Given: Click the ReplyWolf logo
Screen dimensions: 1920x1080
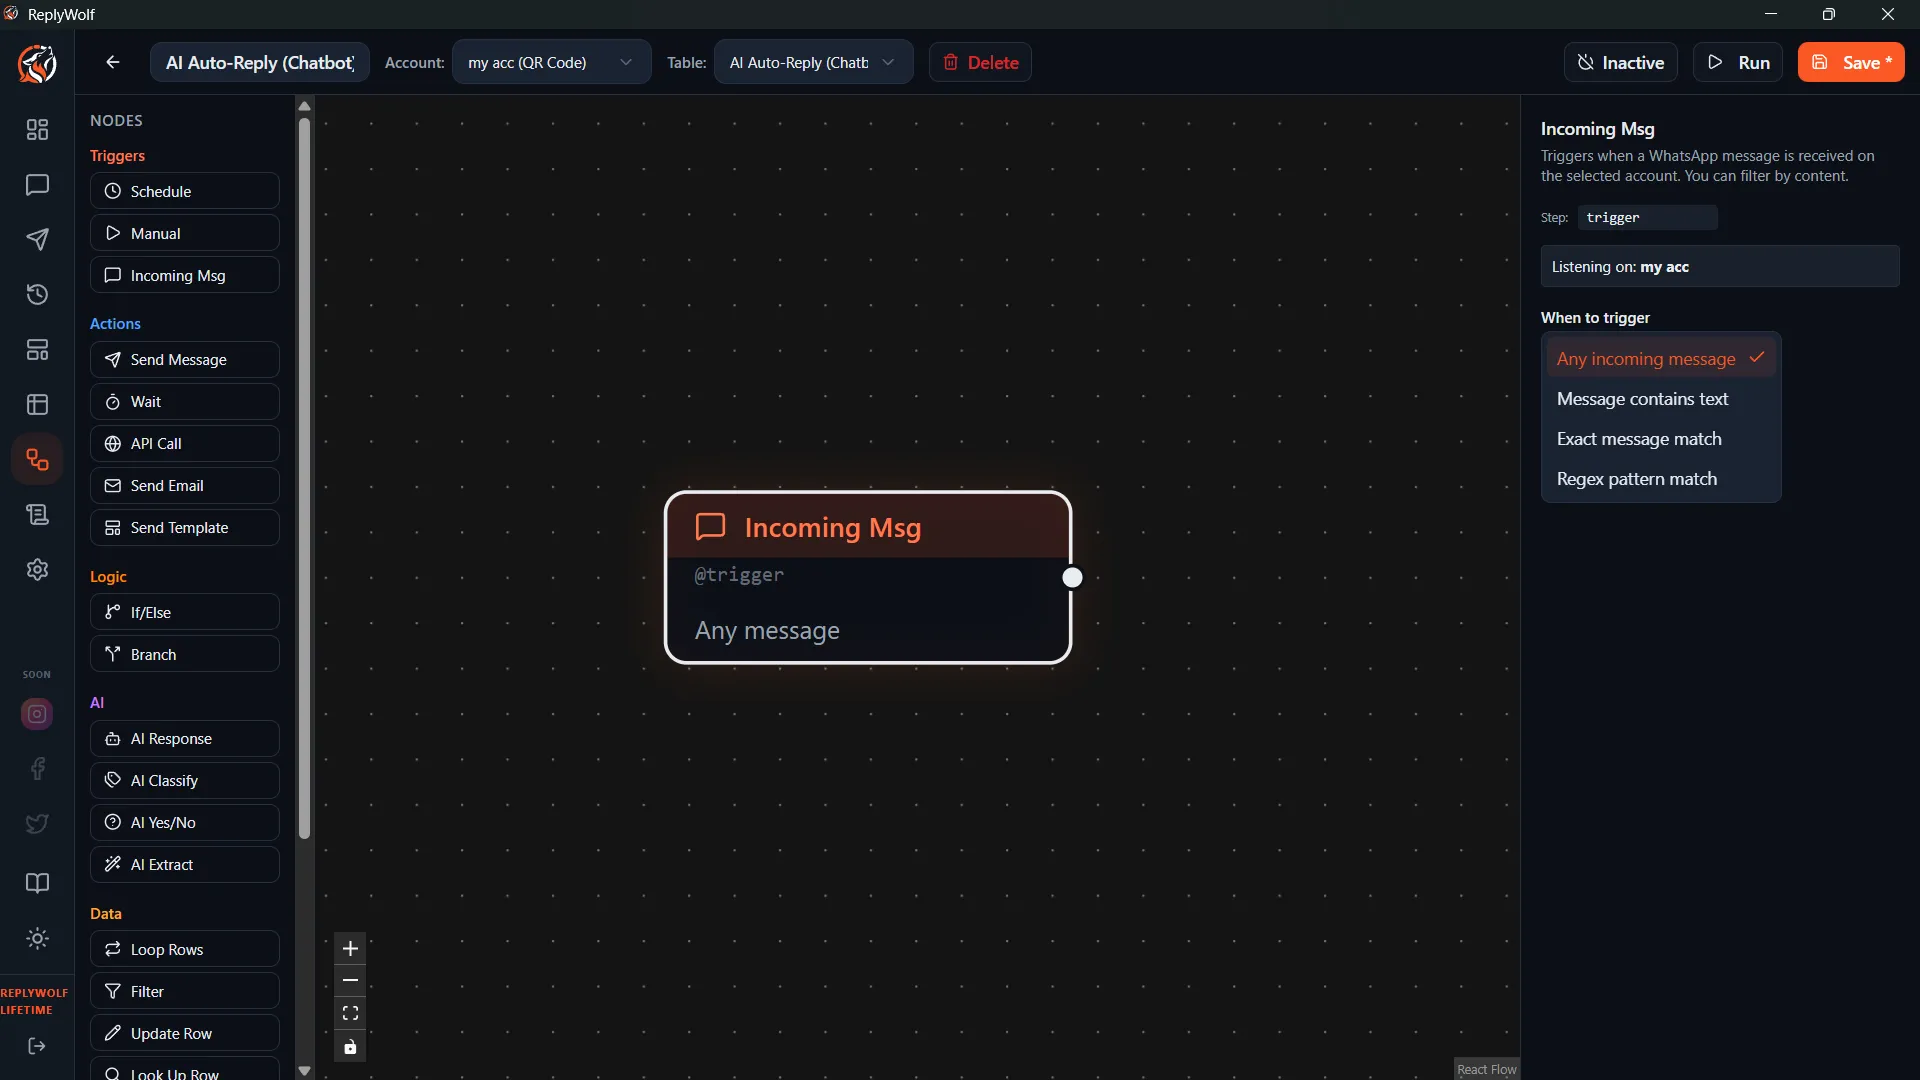Looking at the screenshot, I should pos(37,64).
